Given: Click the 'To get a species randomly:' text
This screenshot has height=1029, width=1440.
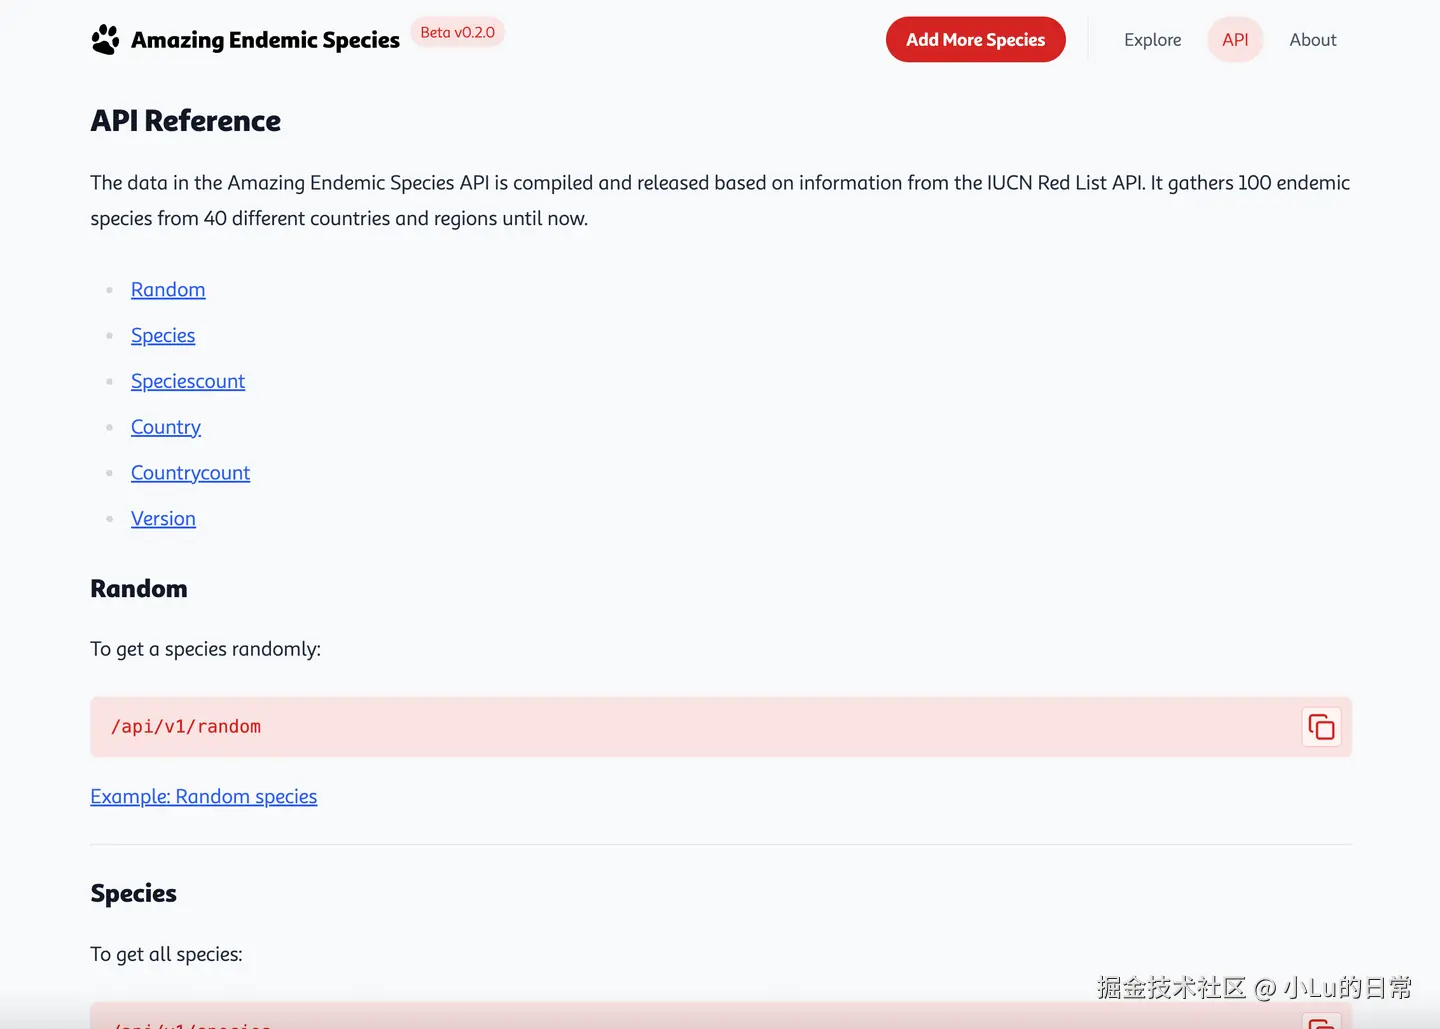Looking at the screenshot, I should tap(206, 649).
